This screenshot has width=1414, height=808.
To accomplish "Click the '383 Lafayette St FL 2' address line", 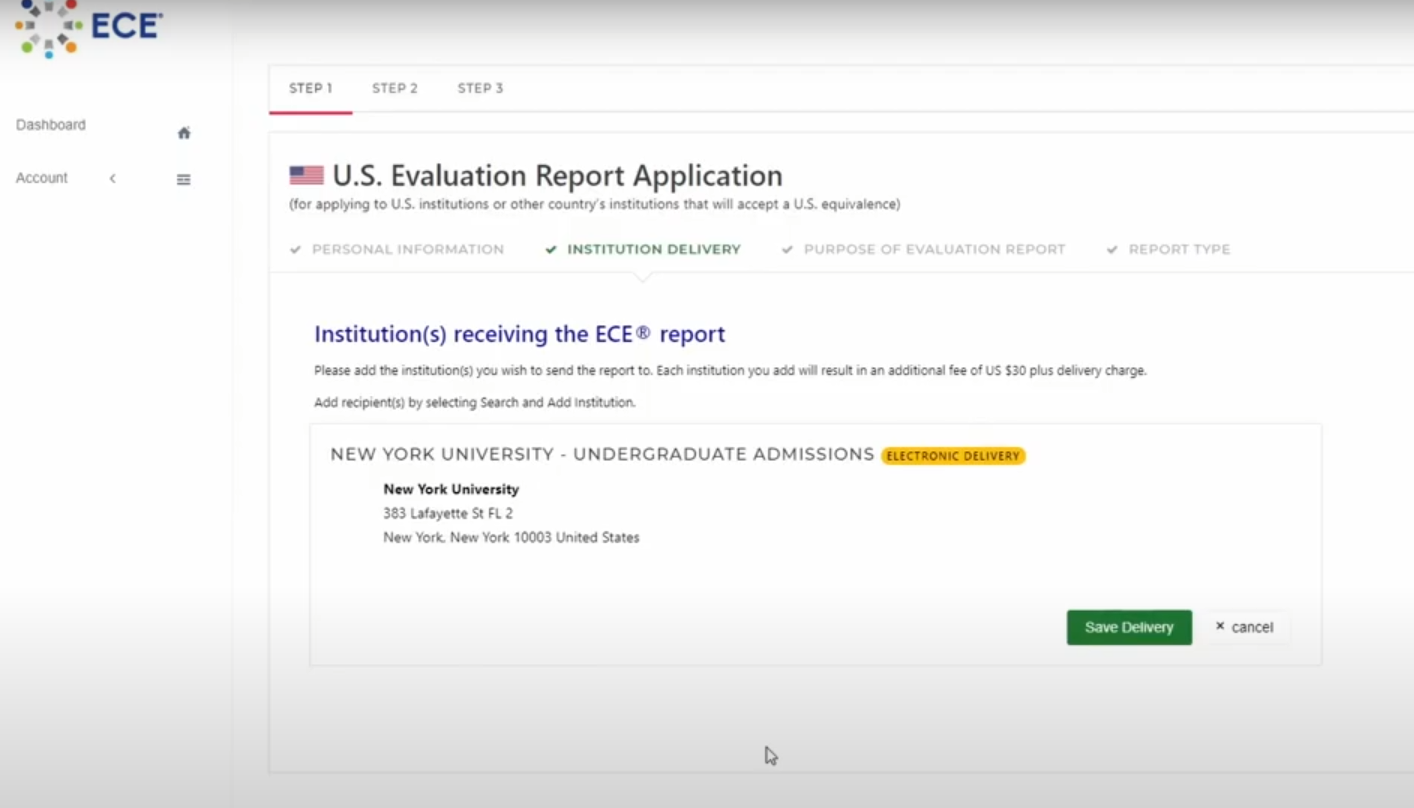I will coord(448,513).
